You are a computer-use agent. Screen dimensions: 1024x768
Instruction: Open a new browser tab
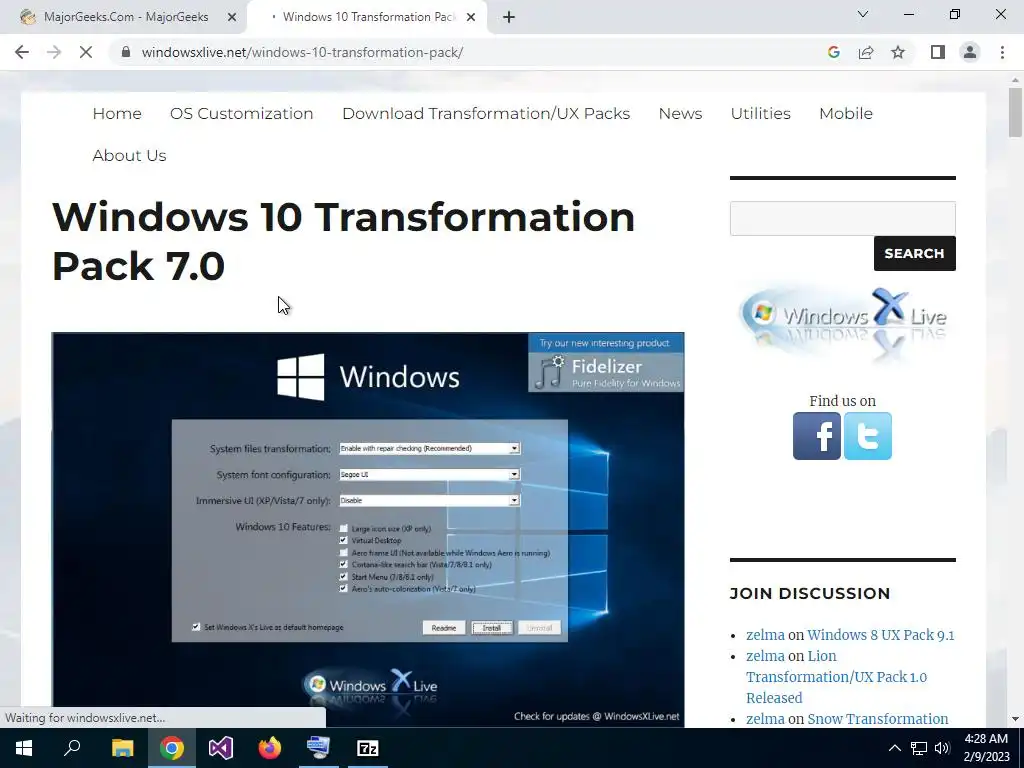click(509, 17)
